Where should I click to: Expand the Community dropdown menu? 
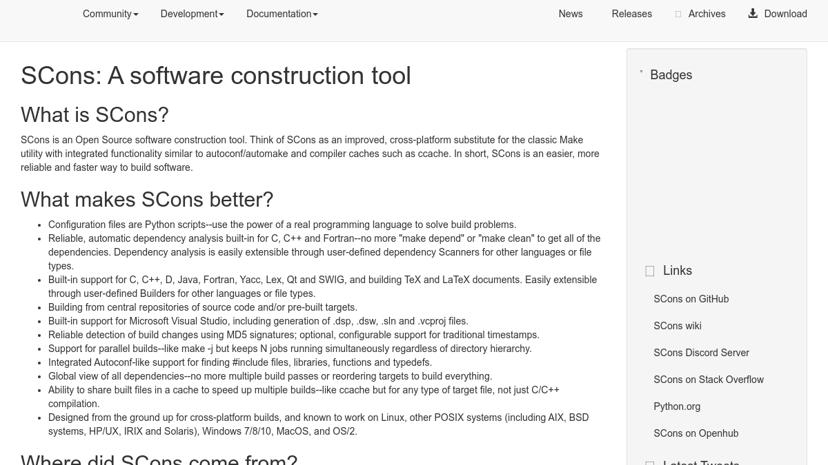pos(110,14)
